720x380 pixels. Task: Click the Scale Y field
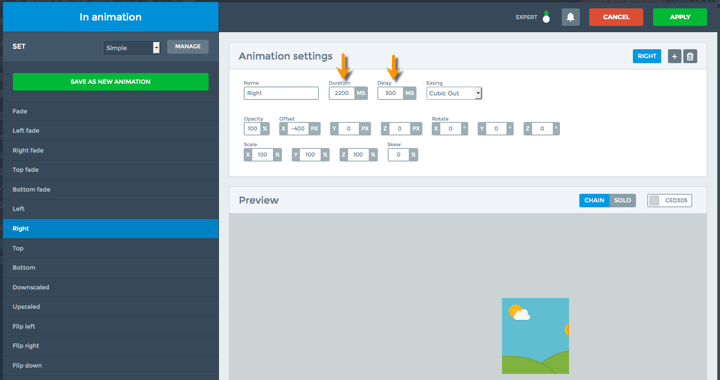click(x=310, y=155)
